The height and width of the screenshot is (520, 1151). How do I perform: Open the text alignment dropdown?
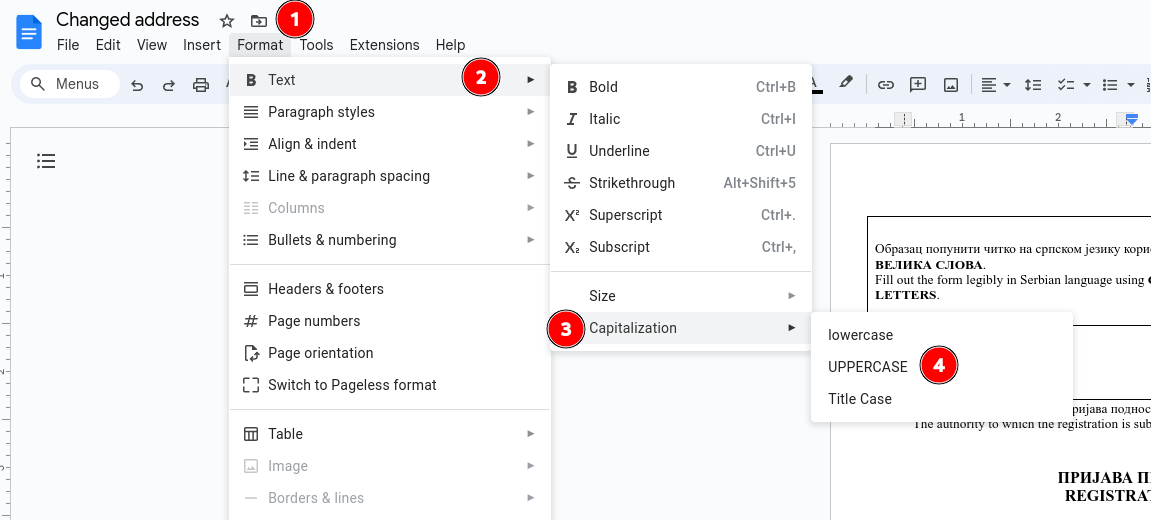point(995,85)
